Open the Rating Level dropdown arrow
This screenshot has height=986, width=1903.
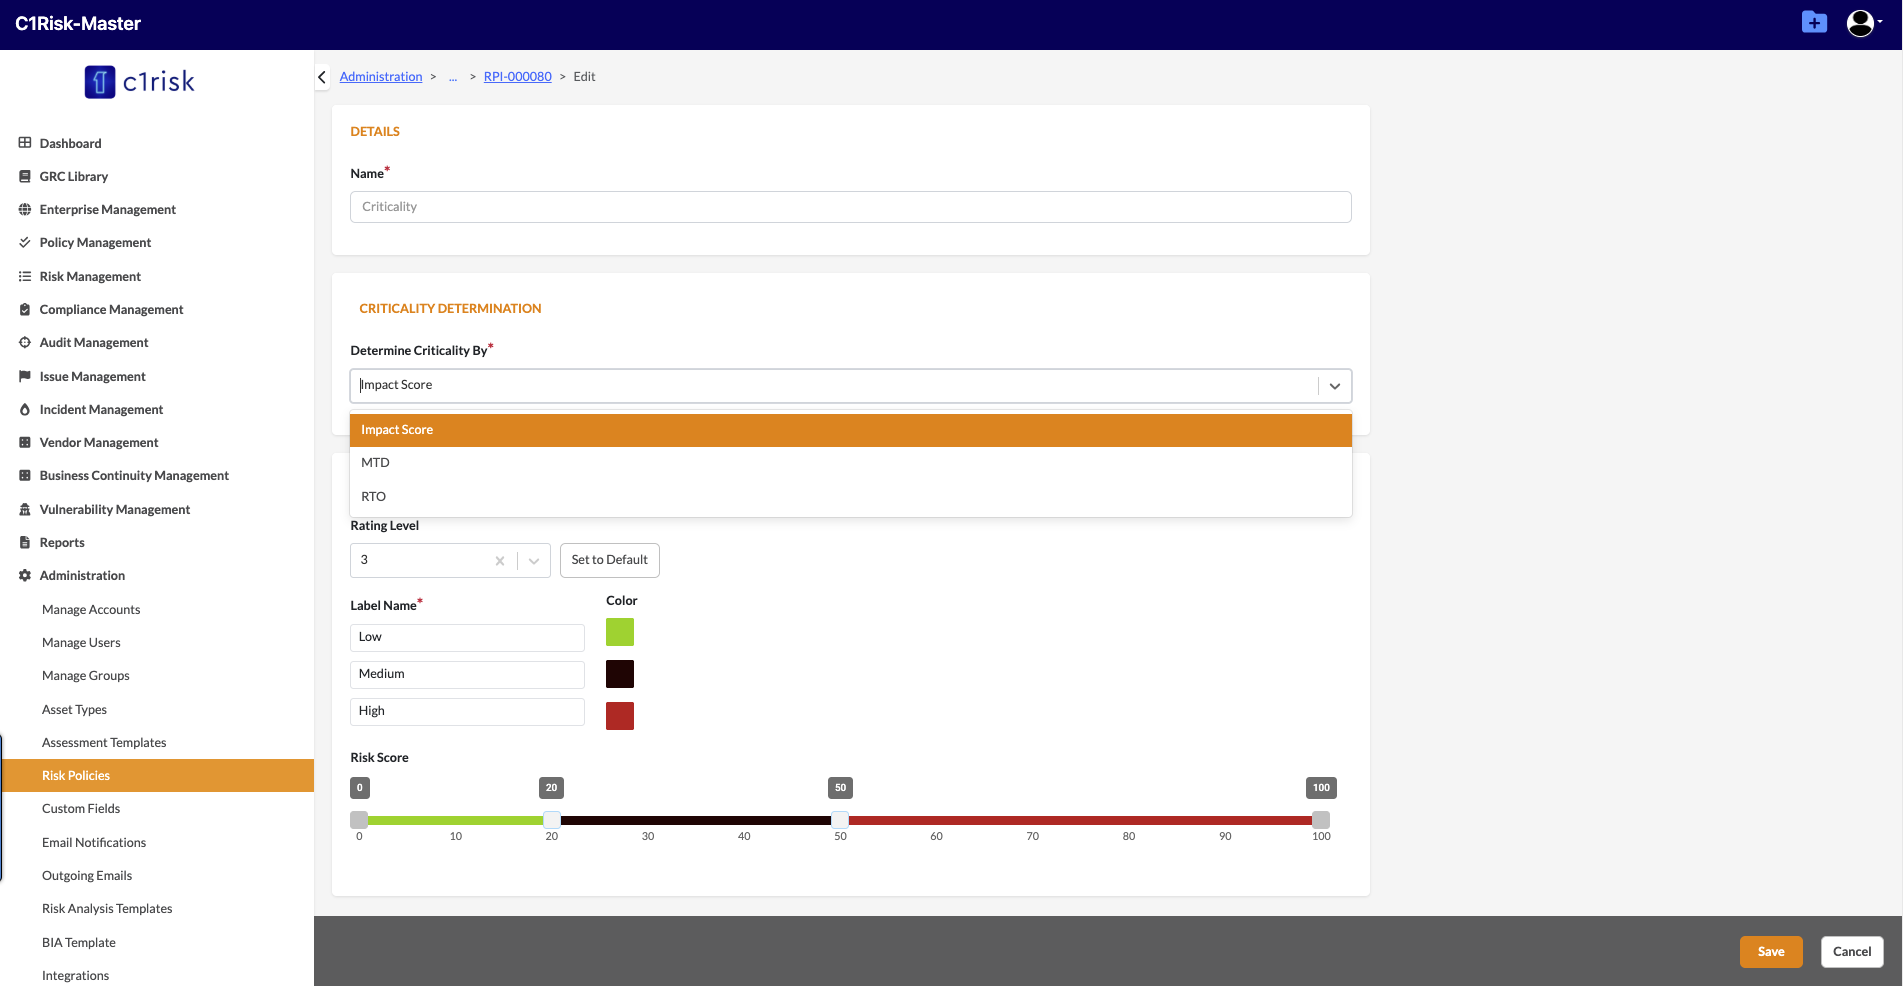(x=534, y=561)
